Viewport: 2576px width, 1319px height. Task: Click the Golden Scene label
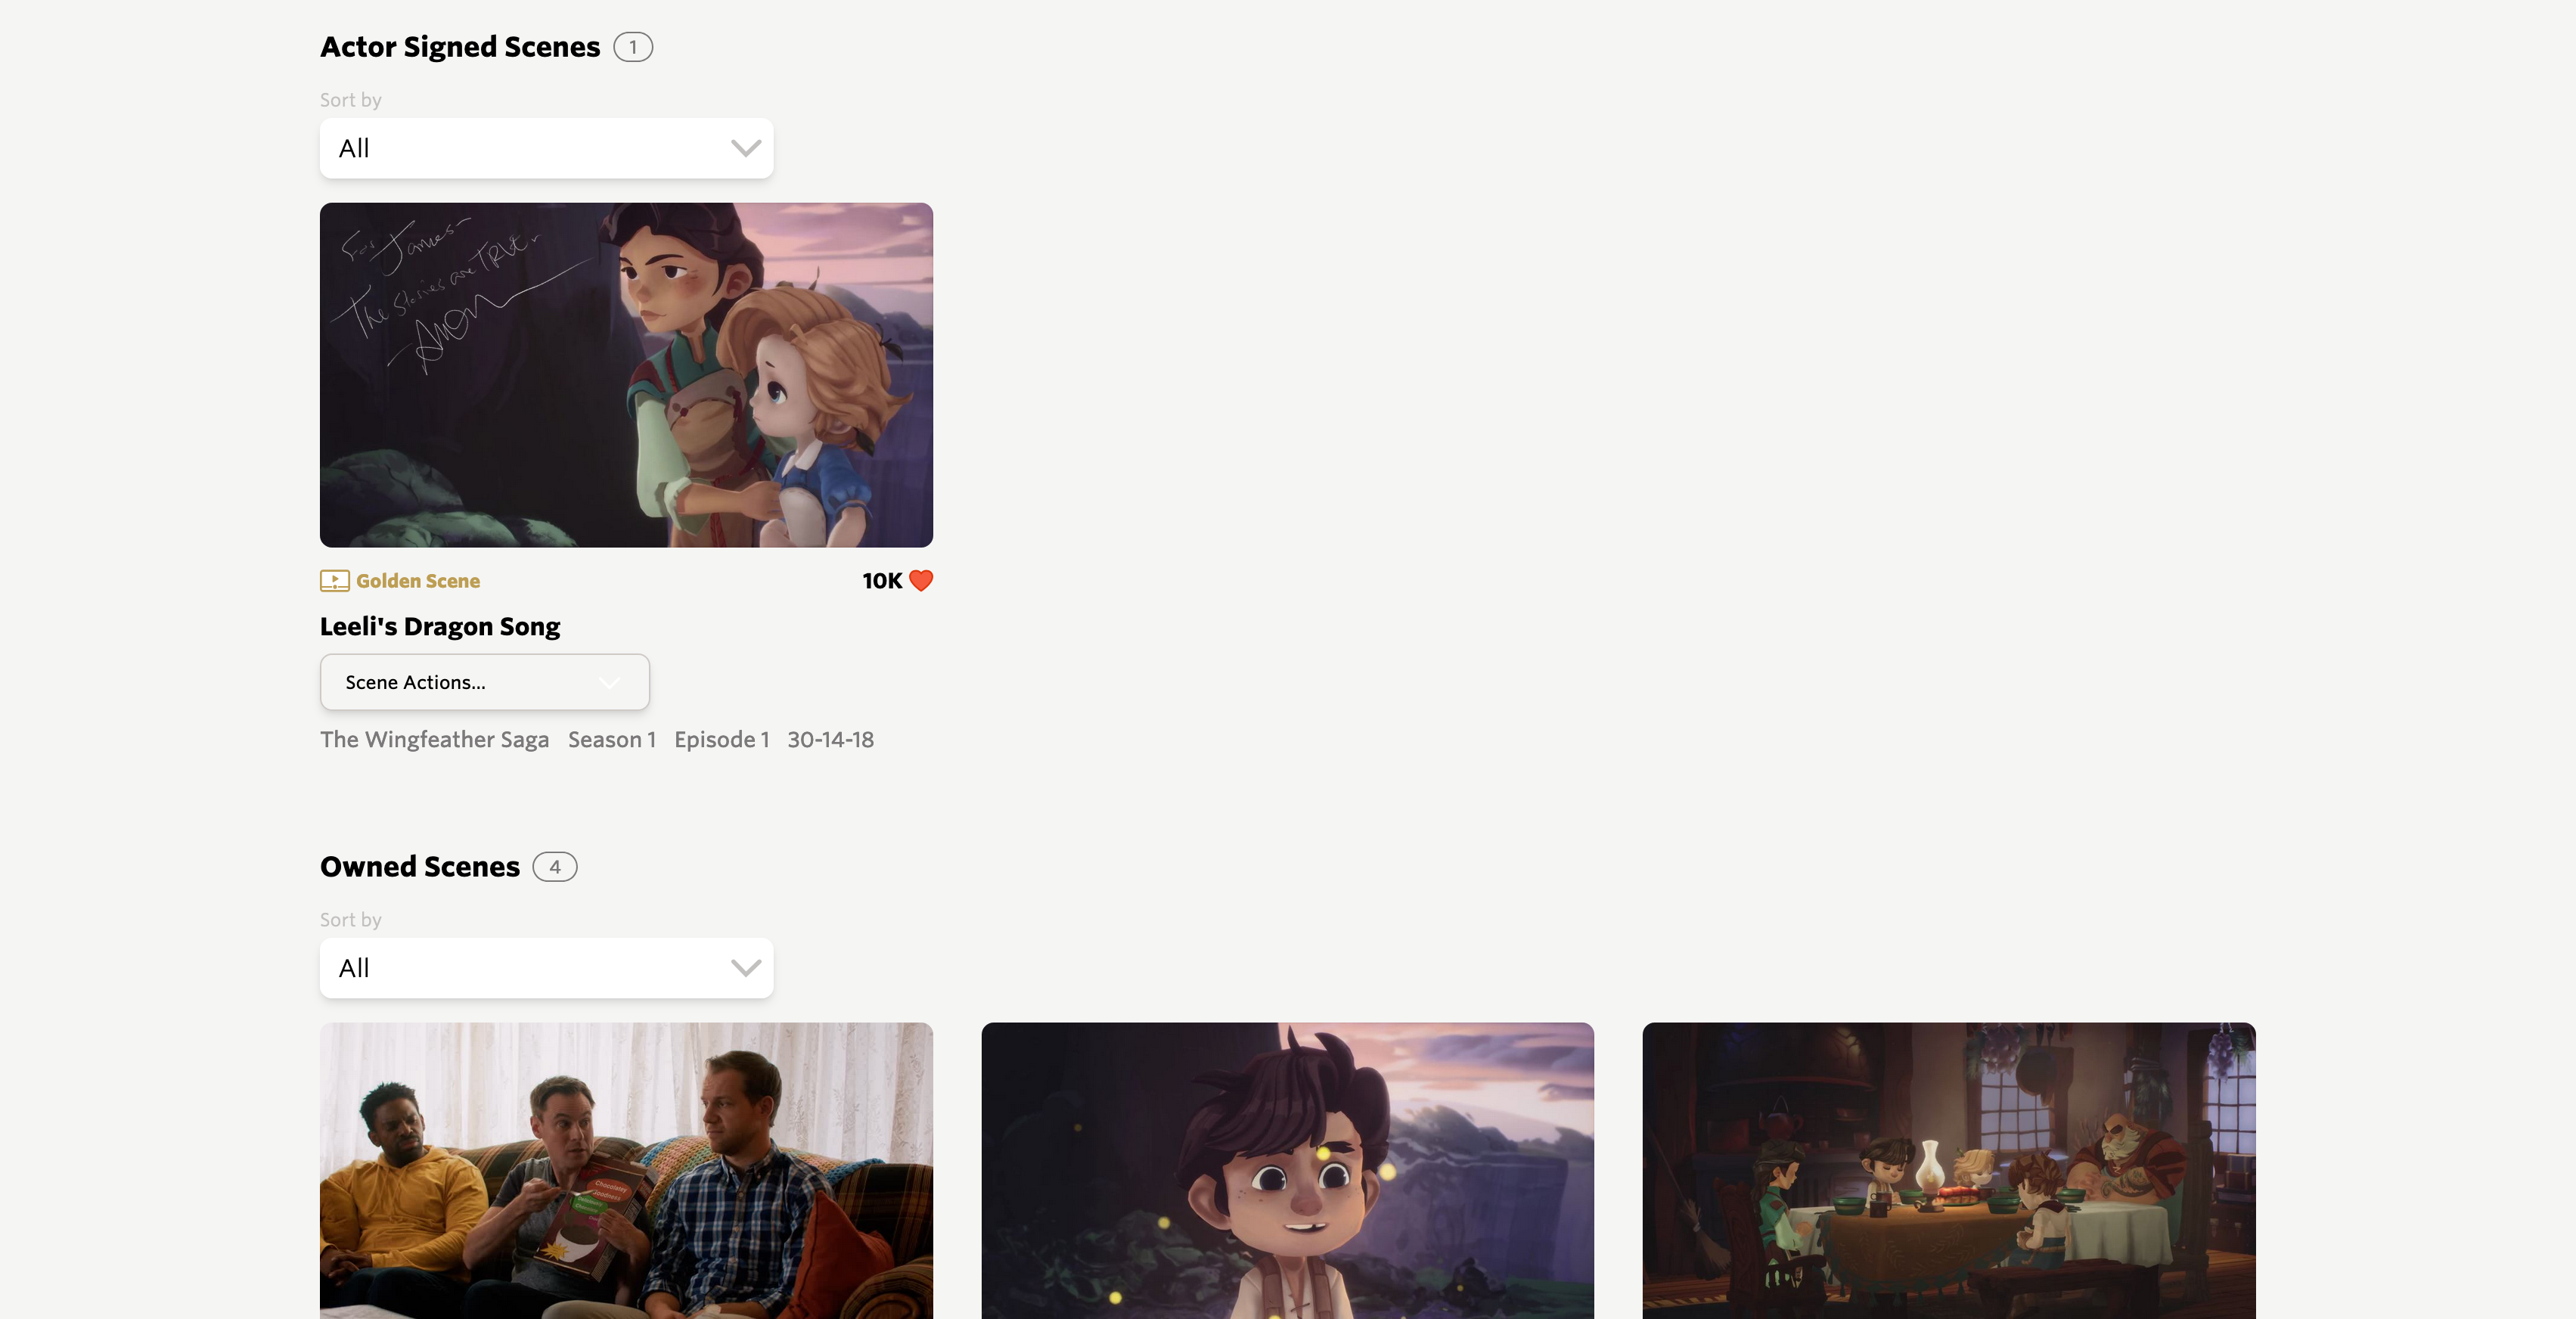pyautogui.click(x=418, y=580)
